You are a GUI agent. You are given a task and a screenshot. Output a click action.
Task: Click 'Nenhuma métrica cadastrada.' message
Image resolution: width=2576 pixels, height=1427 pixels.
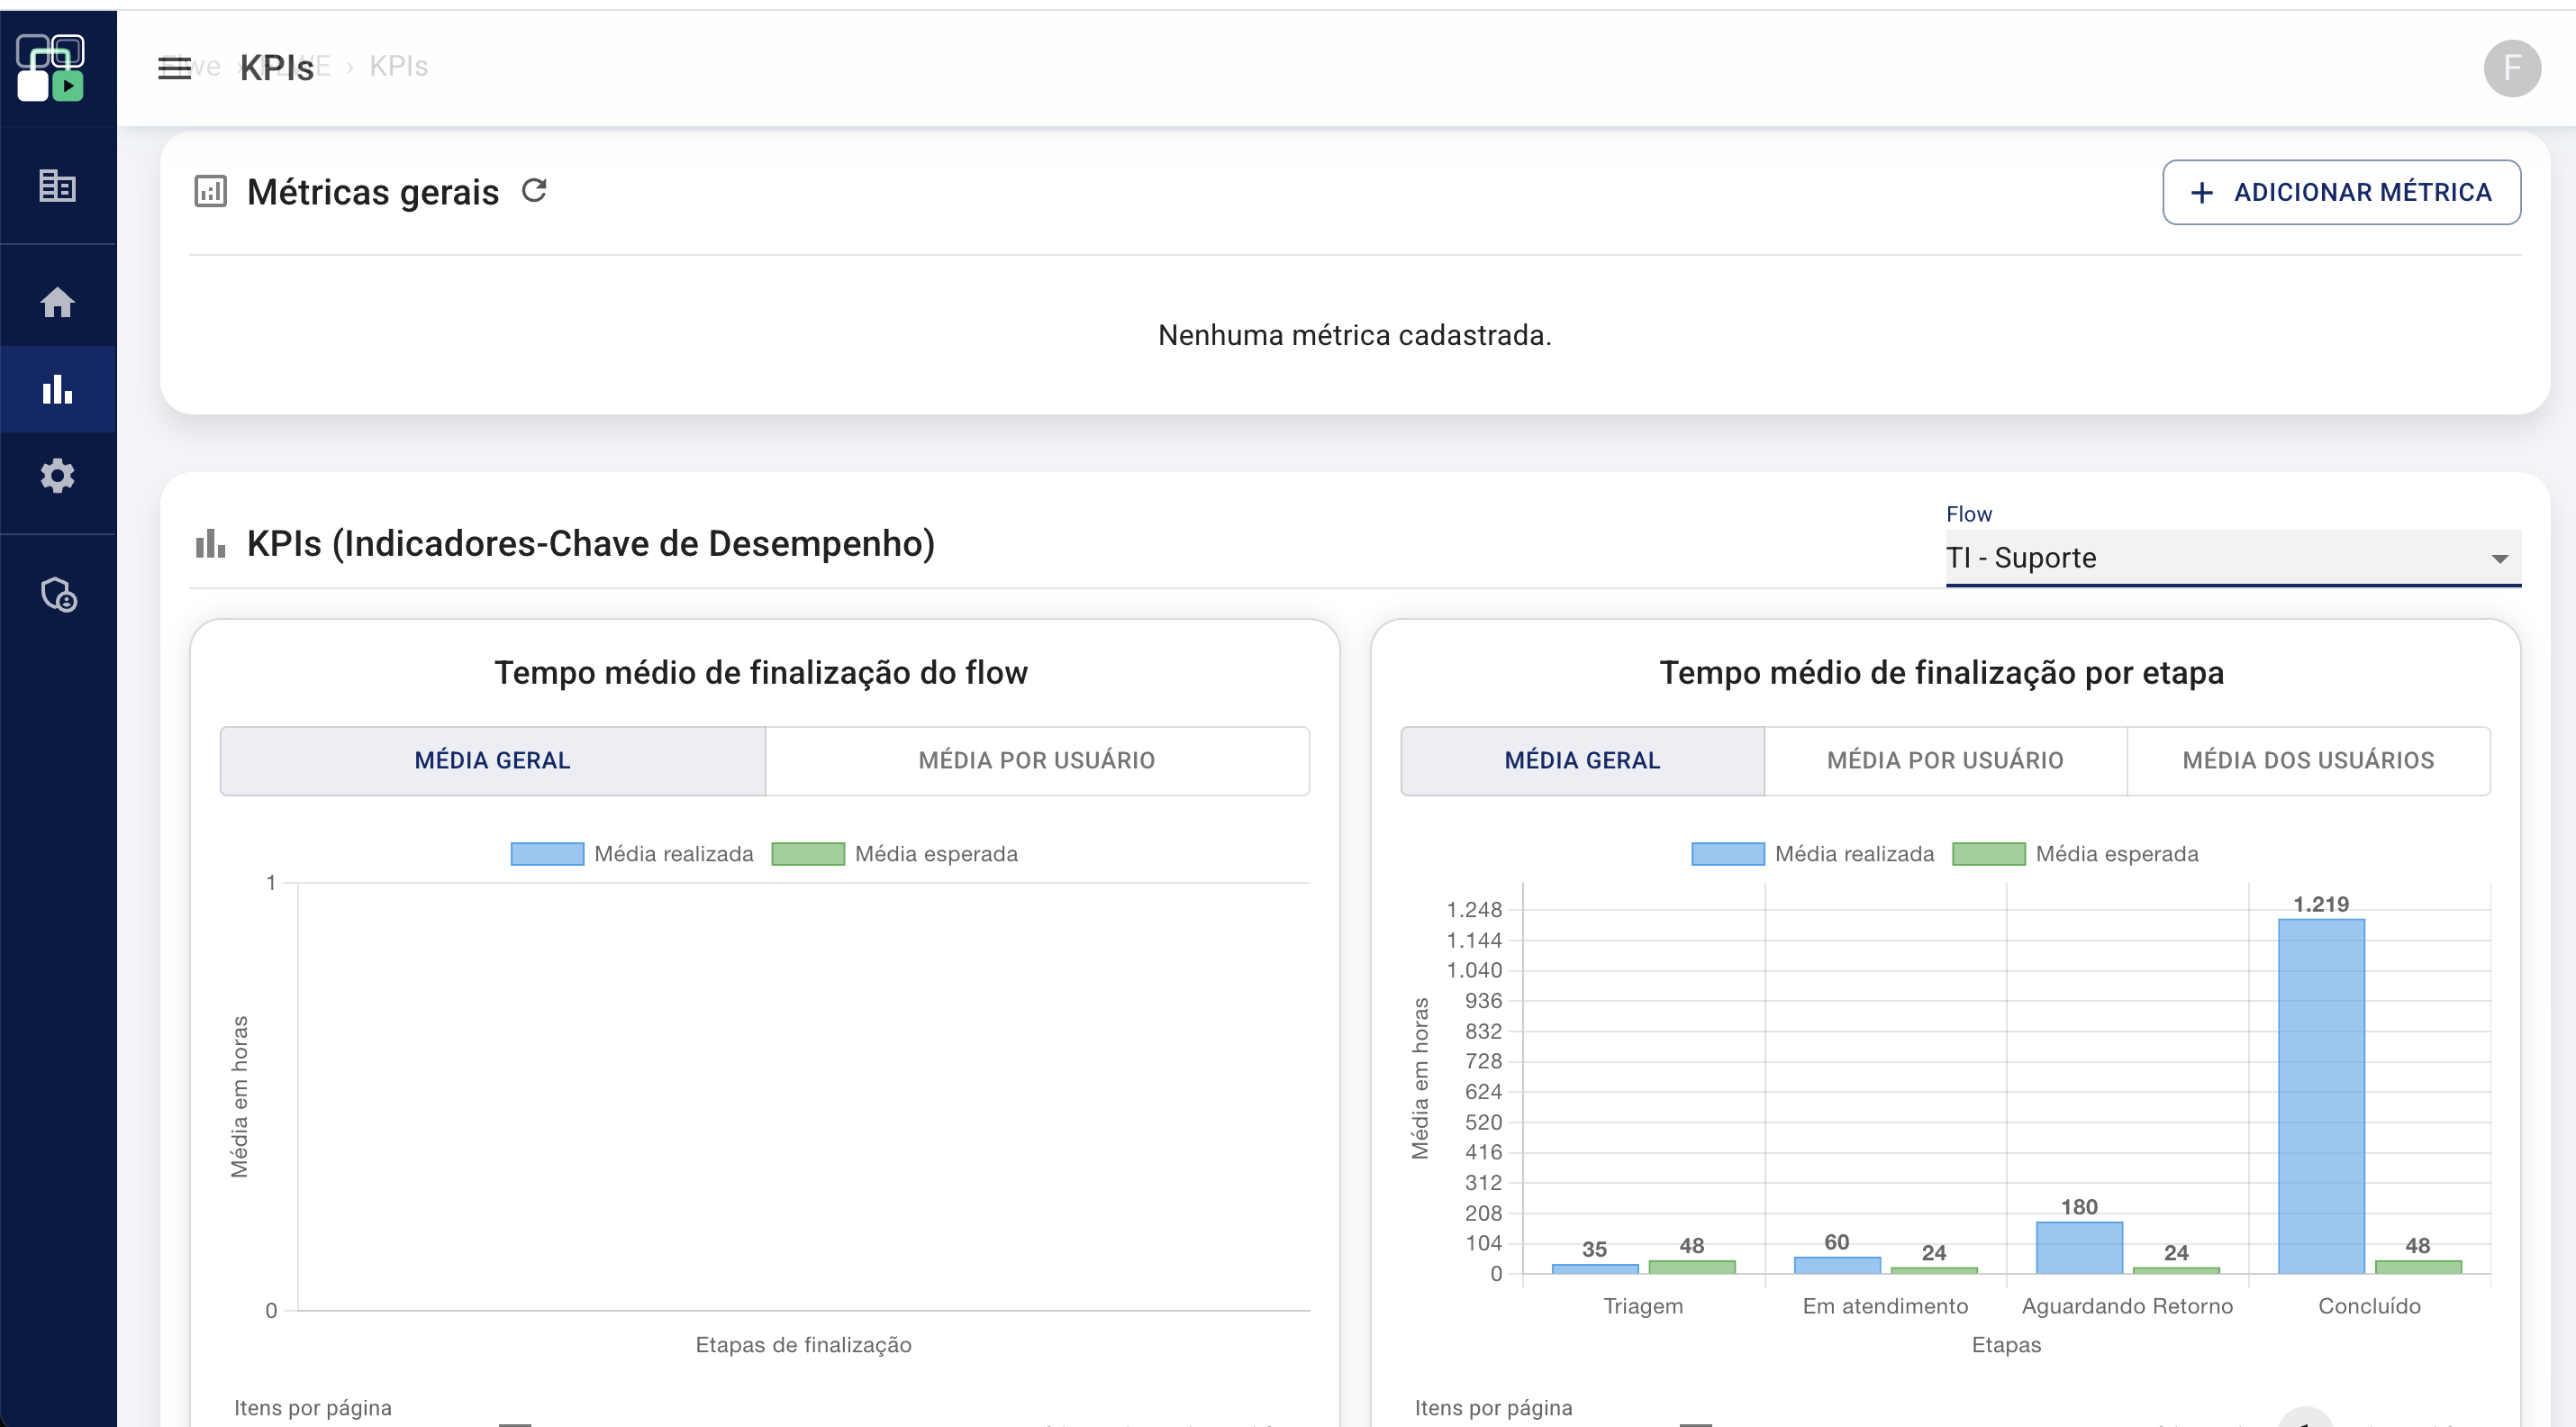tap(1355, 335)
